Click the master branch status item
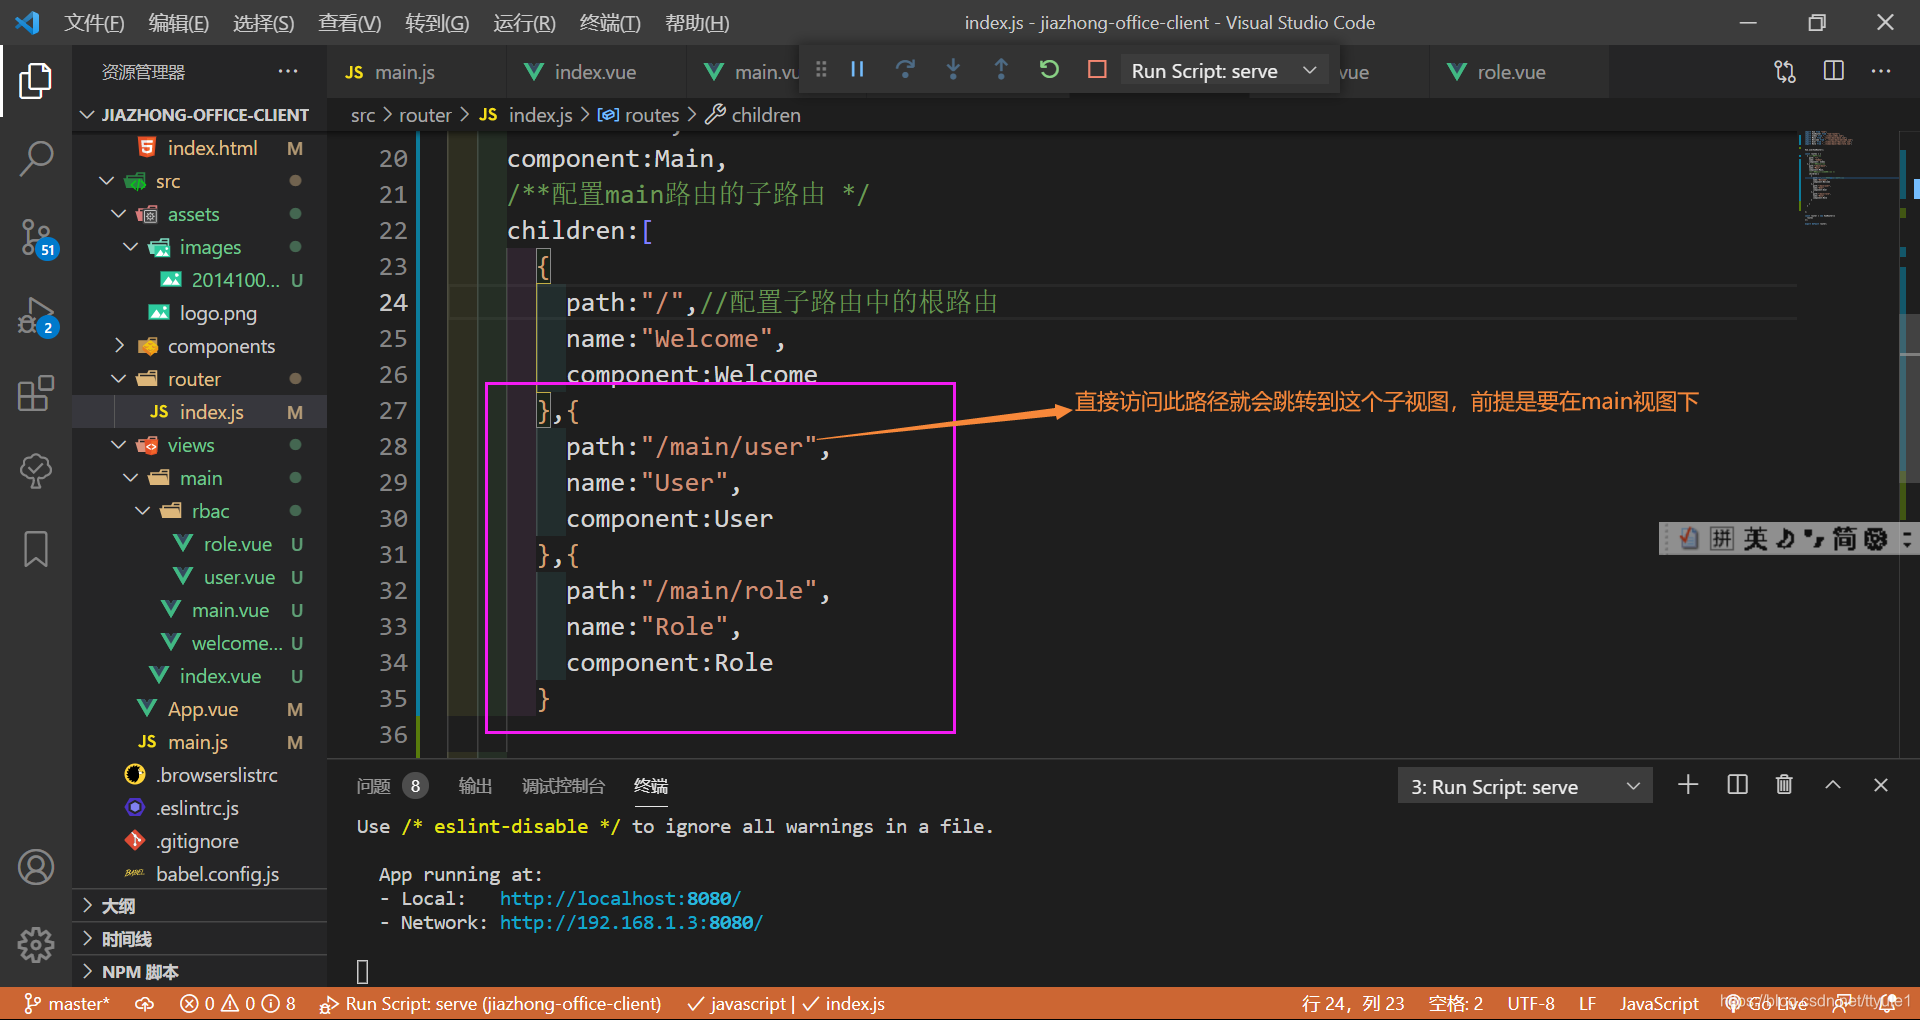The image size is (1920, 1020). (x=67, y=1003)
